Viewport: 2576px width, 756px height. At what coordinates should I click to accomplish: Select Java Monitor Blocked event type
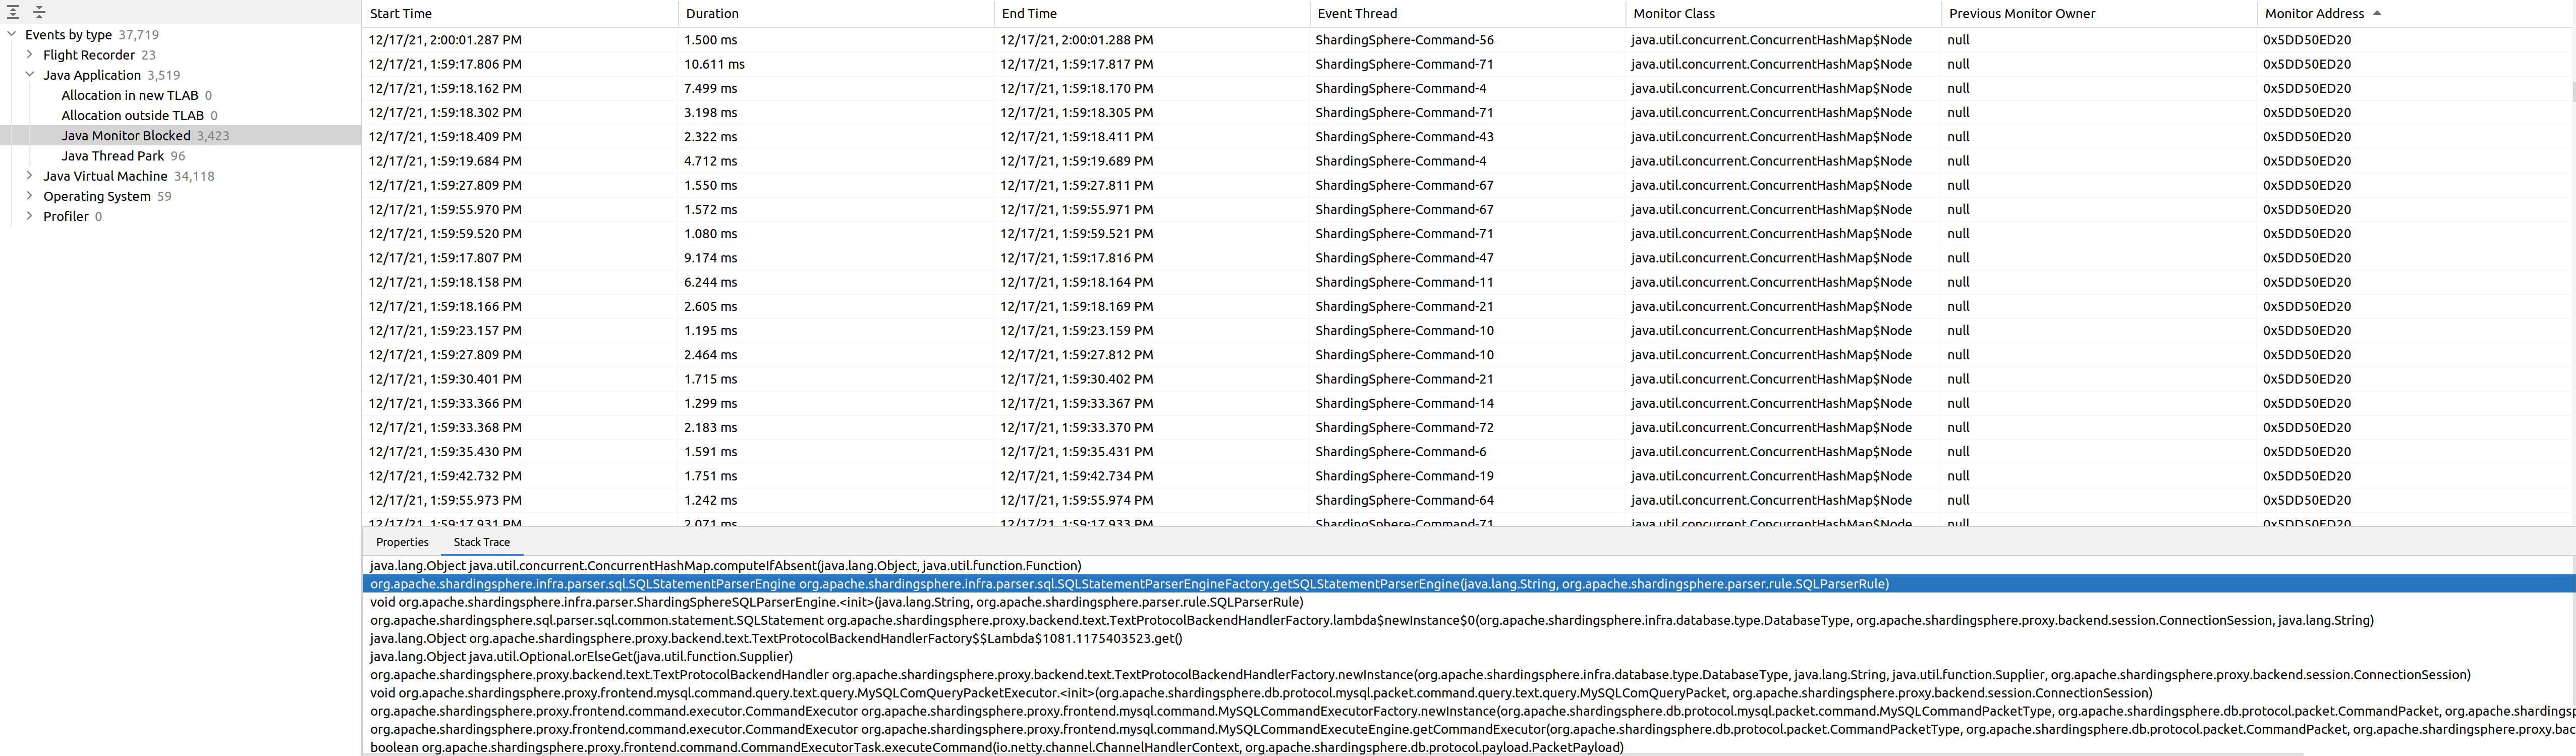126,135
